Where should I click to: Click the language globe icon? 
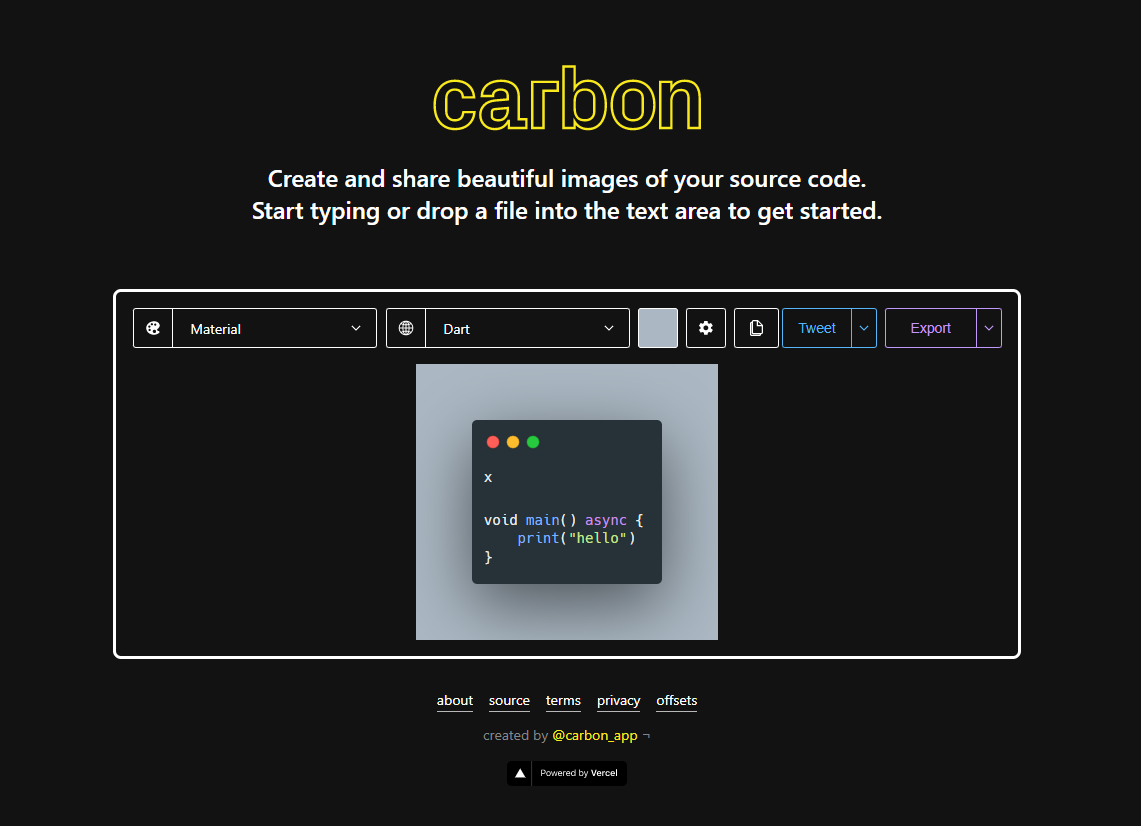406,328
